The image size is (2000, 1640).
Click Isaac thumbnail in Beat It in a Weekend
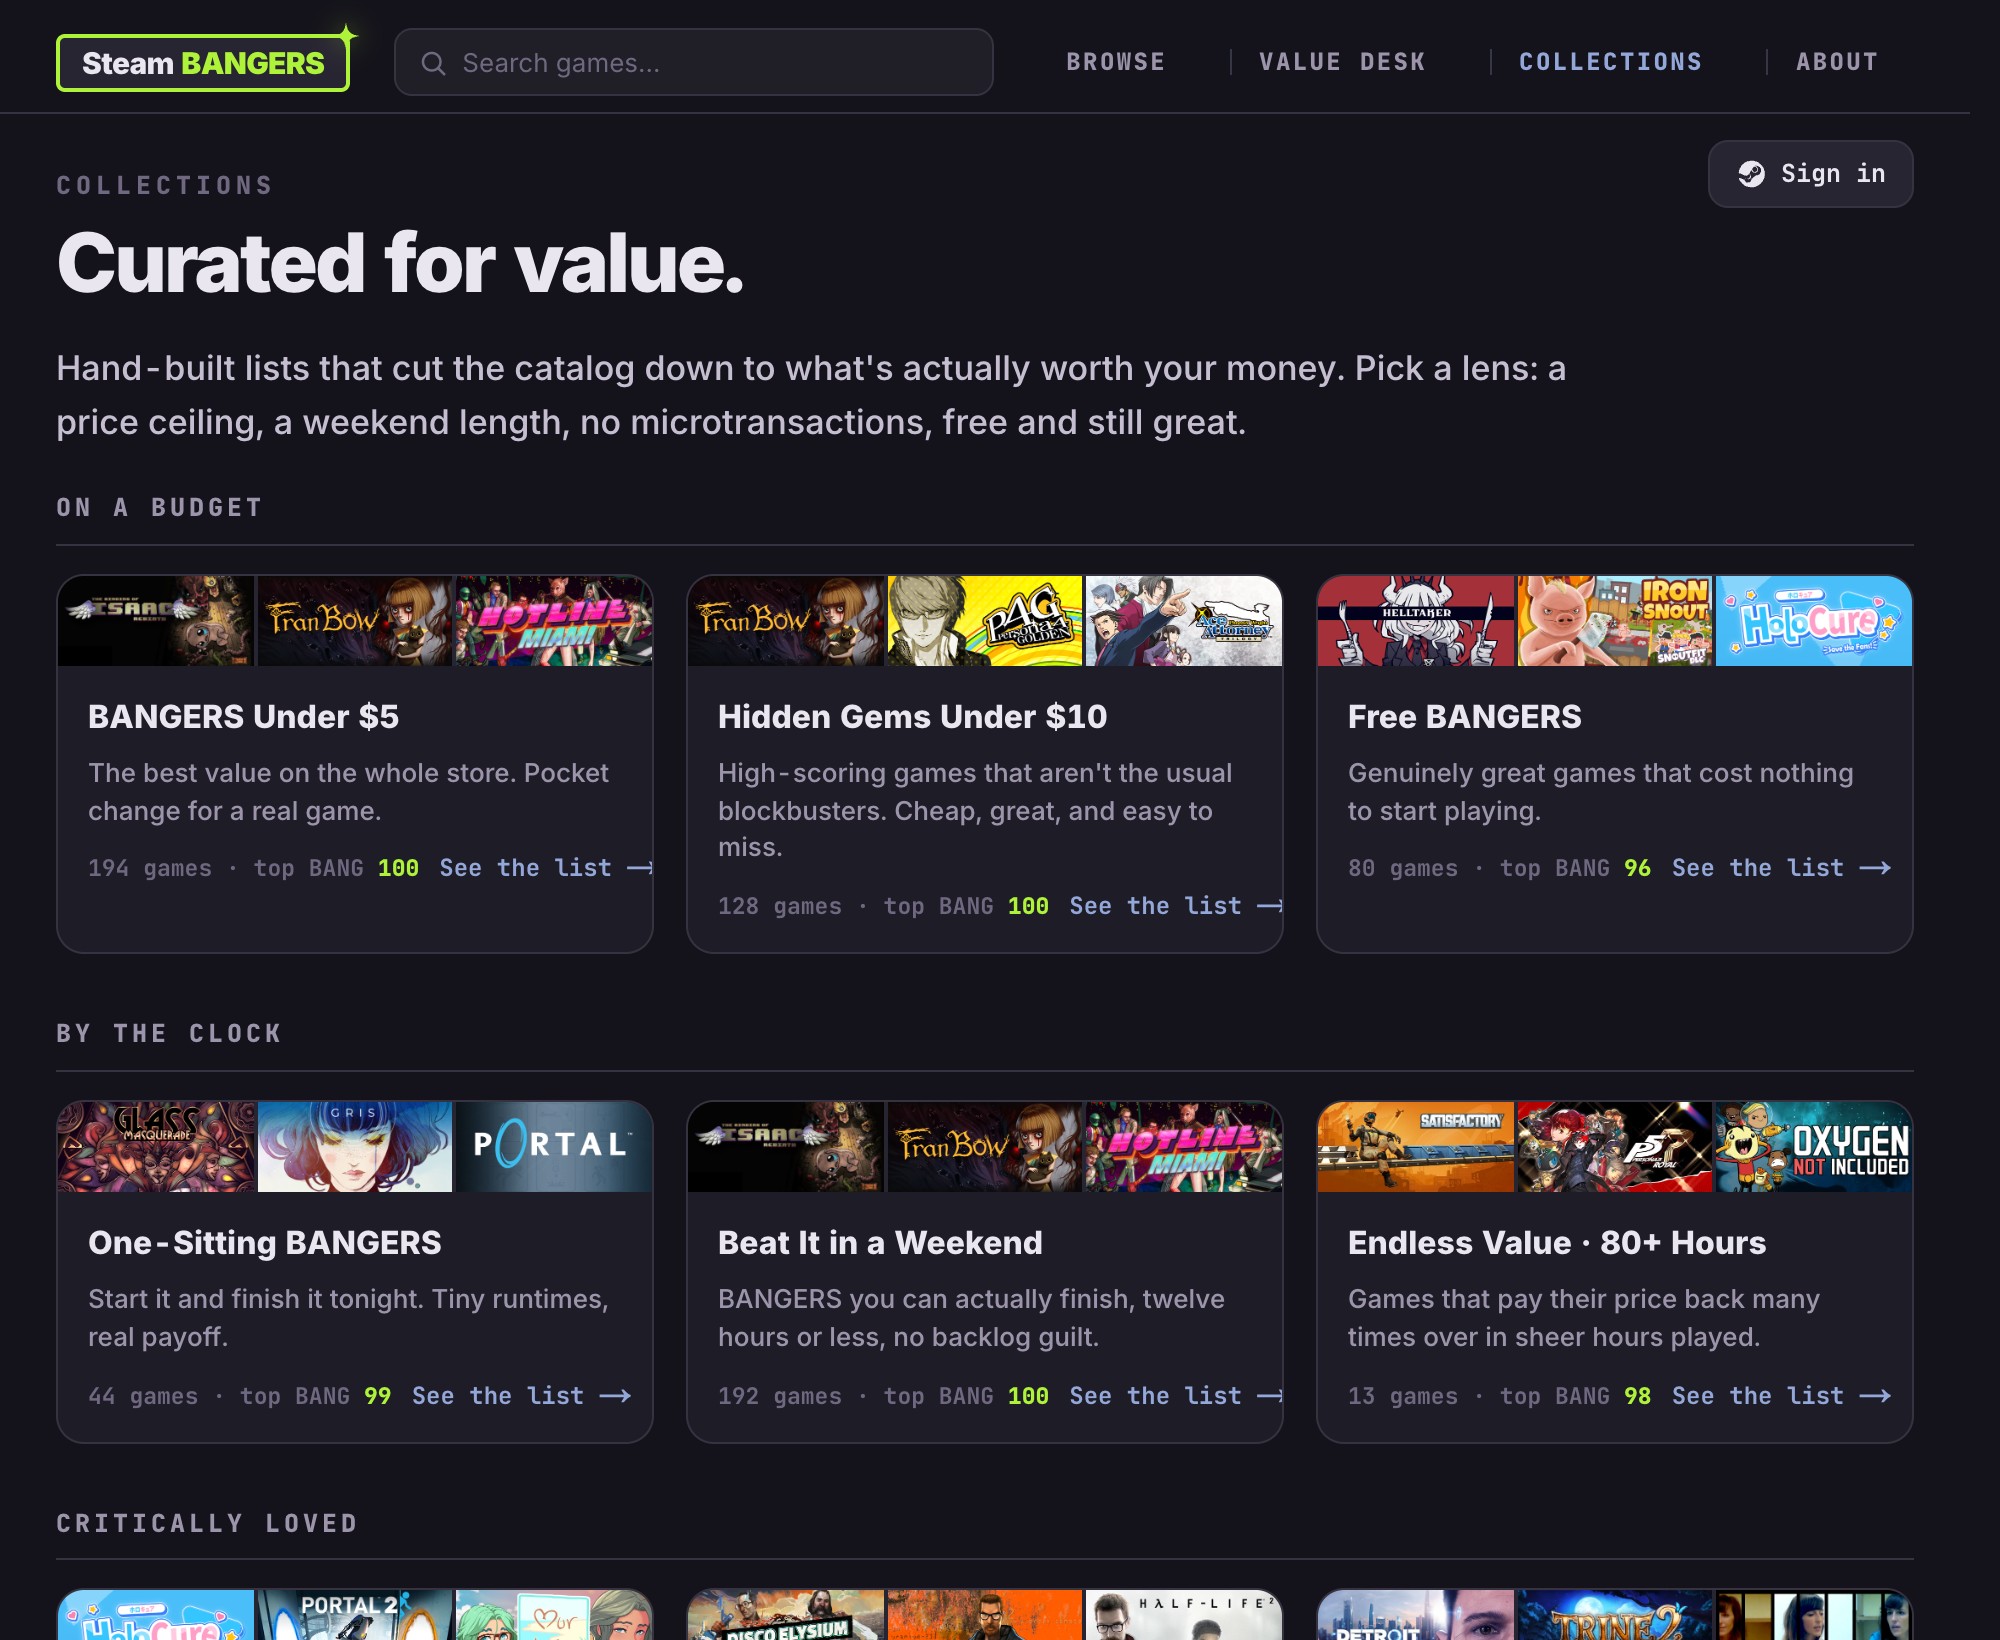pyautogui.click(x=786, y=1147)
